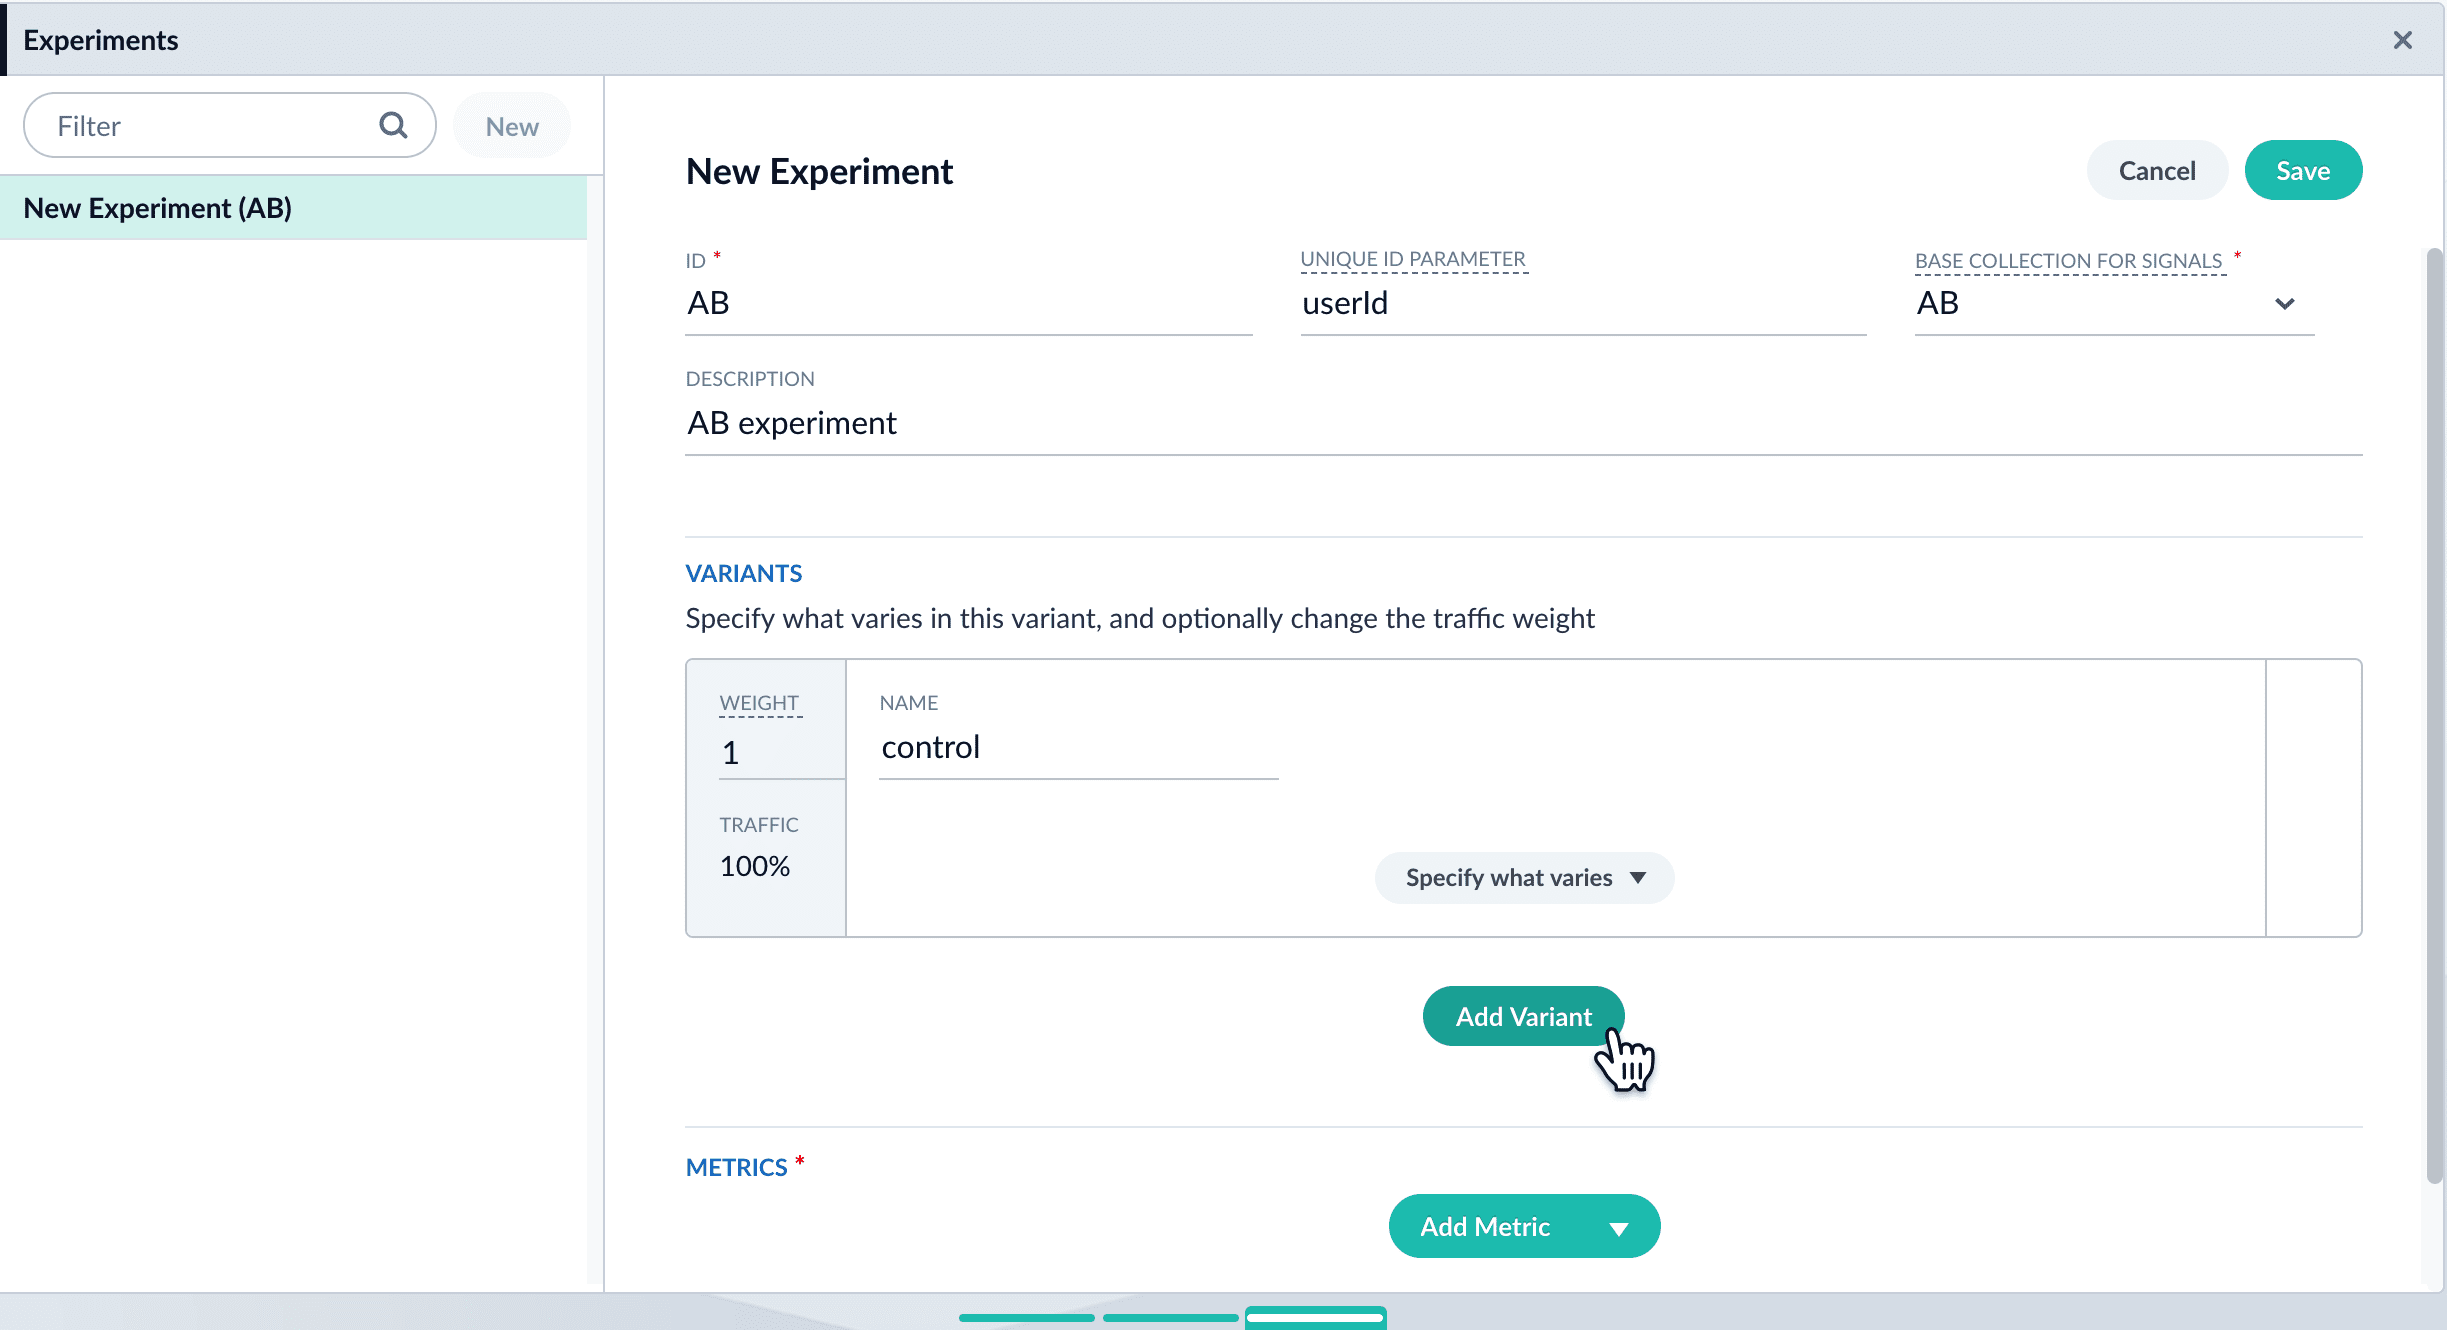Click the first progress bar segment at bottom
The height and width of the screenshot is (1330, 2447).
point(1026,1318)
